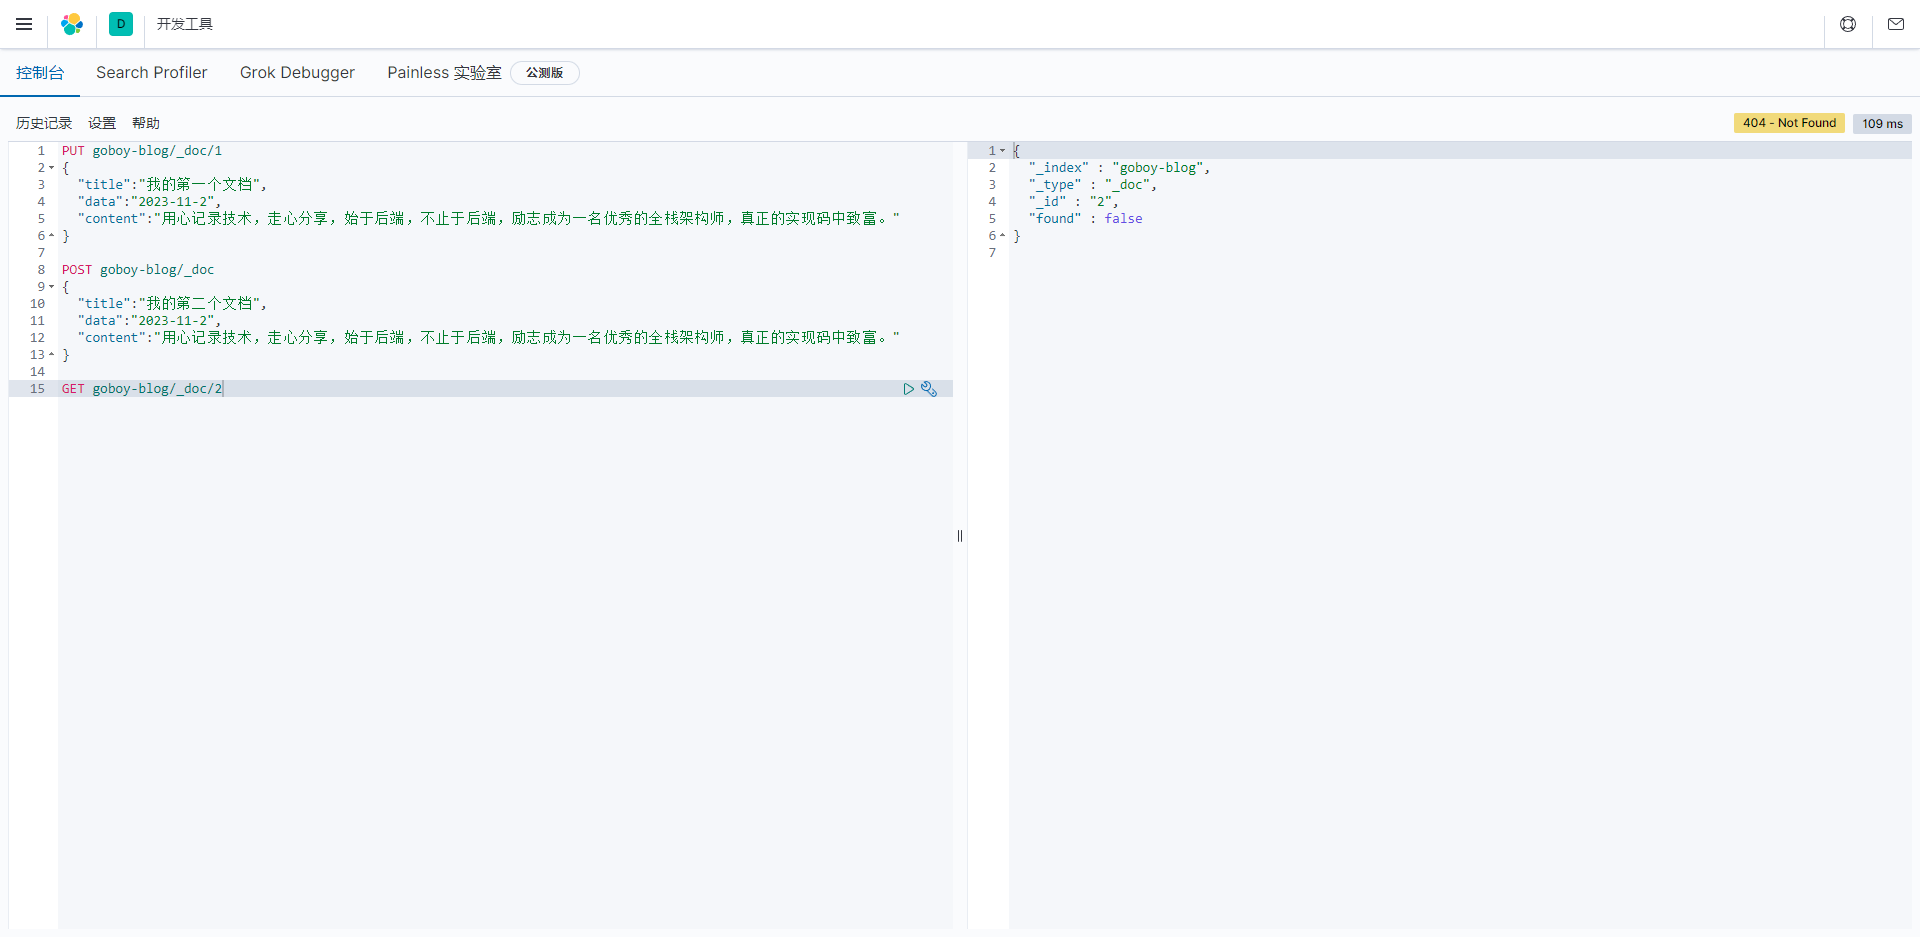Click "found" : false response line
1920x937 pixels.
(1086, 219)
